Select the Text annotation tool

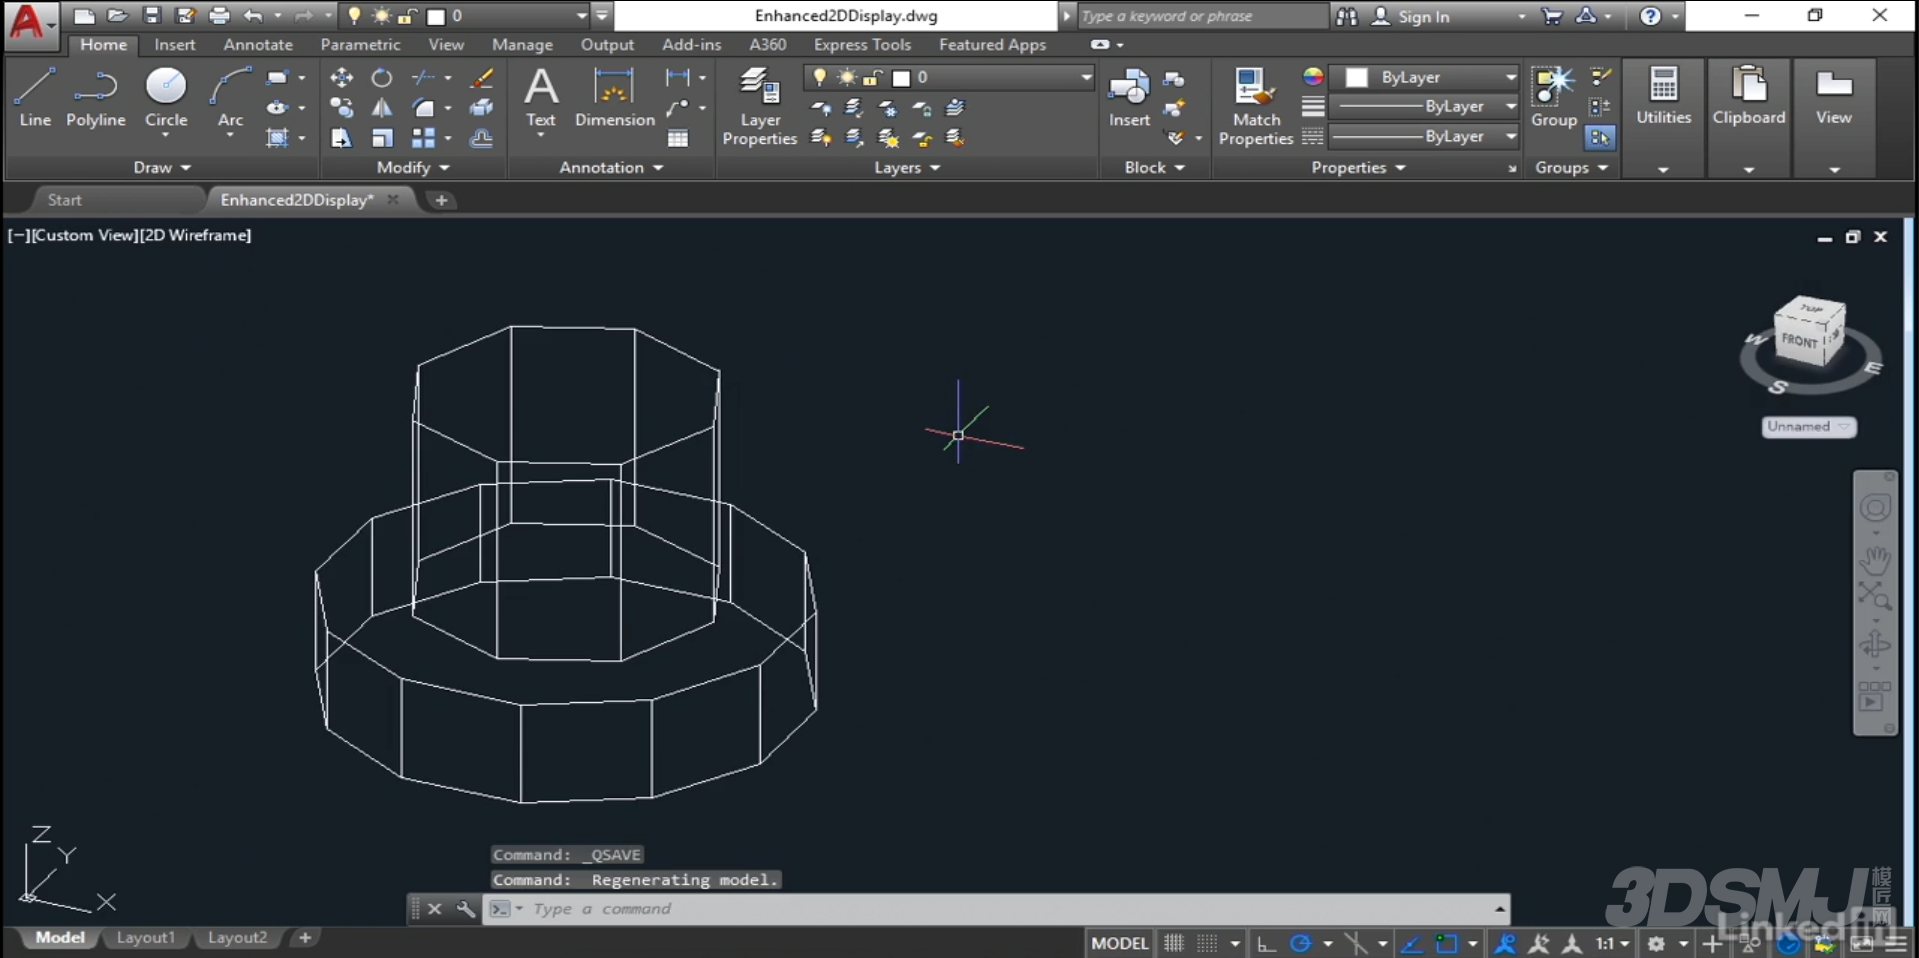coord(541,97)
